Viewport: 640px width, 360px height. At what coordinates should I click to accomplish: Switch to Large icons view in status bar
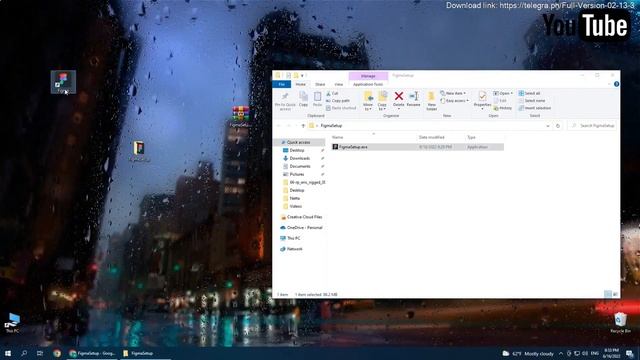click(x=616, y=294)
